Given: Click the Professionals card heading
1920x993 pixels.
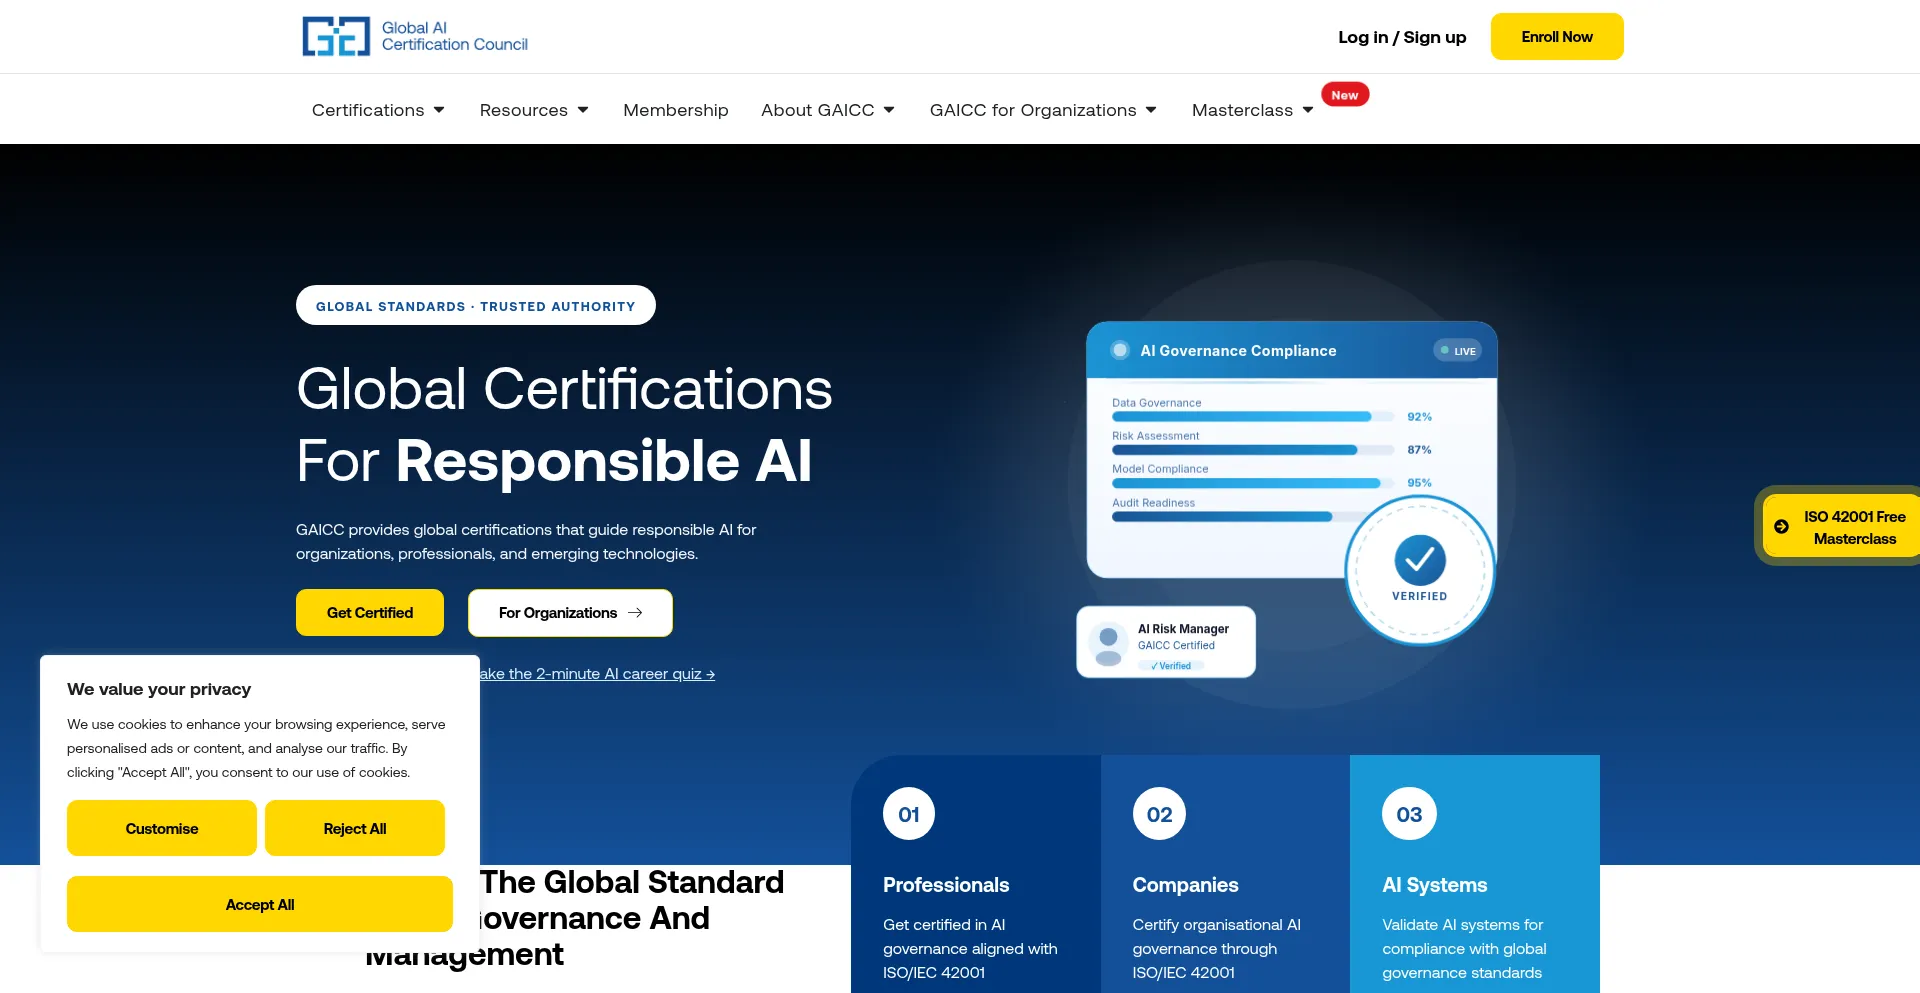Looking at the screenshot, I should tap(946, 885).
